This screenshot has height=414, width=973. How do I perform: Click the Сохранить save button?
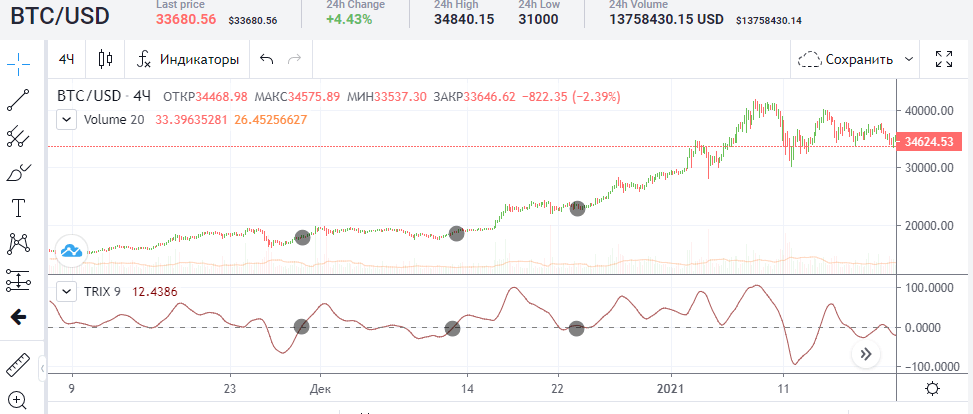pyautogui.click(x=846, y=59)
